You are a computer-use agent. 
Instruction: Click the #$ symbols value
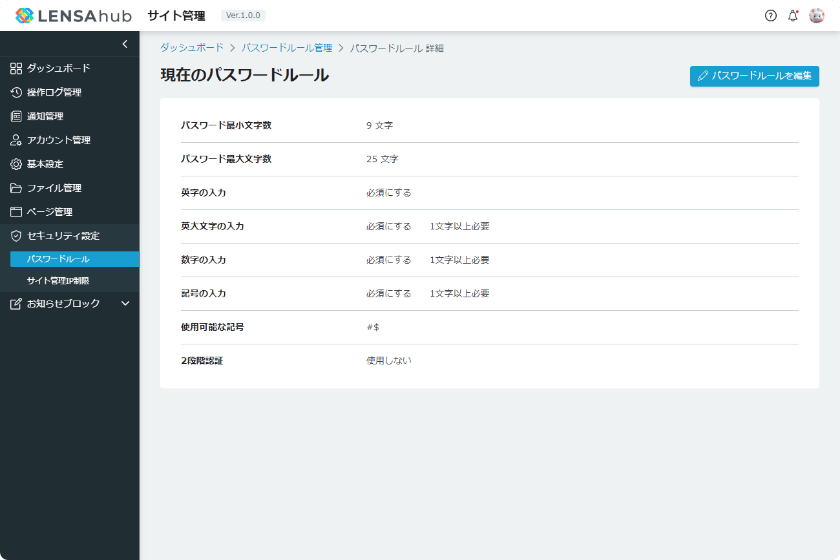373,327
